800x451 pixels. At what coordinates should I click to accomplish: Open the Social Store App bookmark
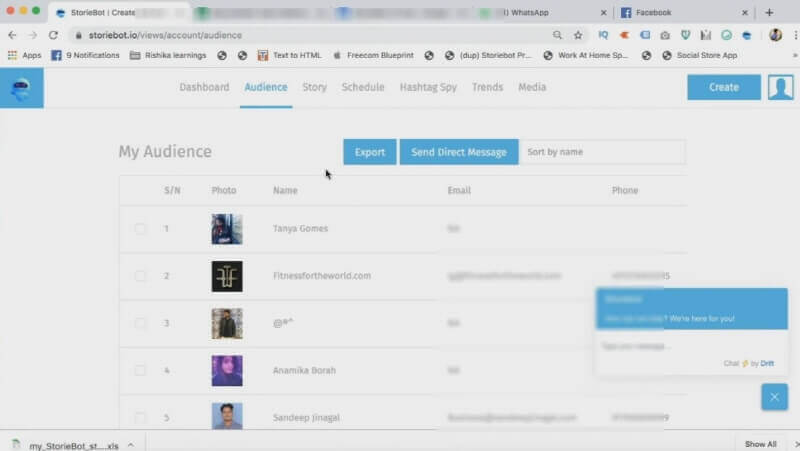[x=700, y=55]
